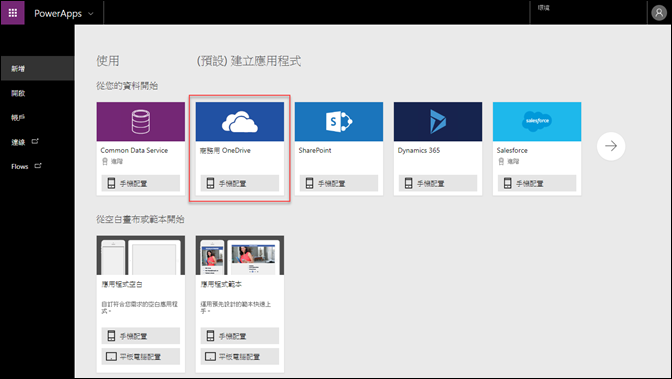Click the OneDrive card title

click(225, 150)
